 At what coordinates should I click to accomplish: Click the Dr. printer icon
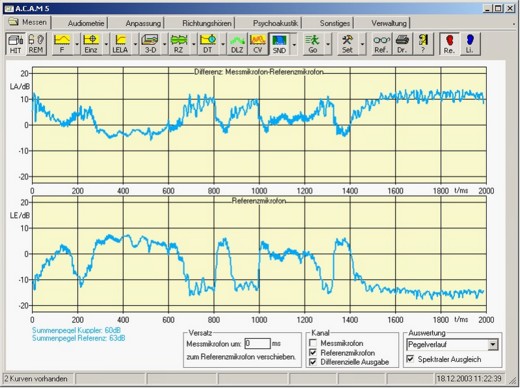tap(402, 44)
